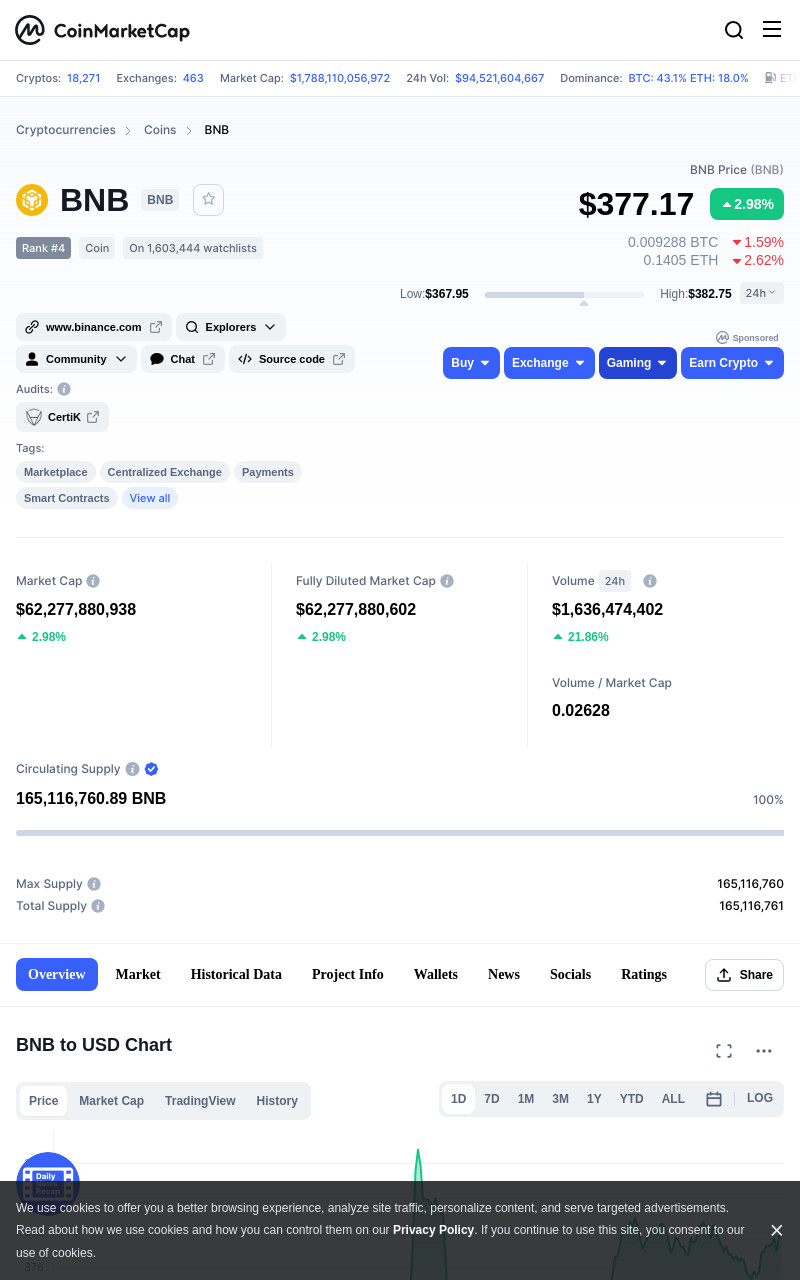Select 3M chart range
Image resolution: width=800 pixels, height=1280 pixels.
click(560, 1099)
